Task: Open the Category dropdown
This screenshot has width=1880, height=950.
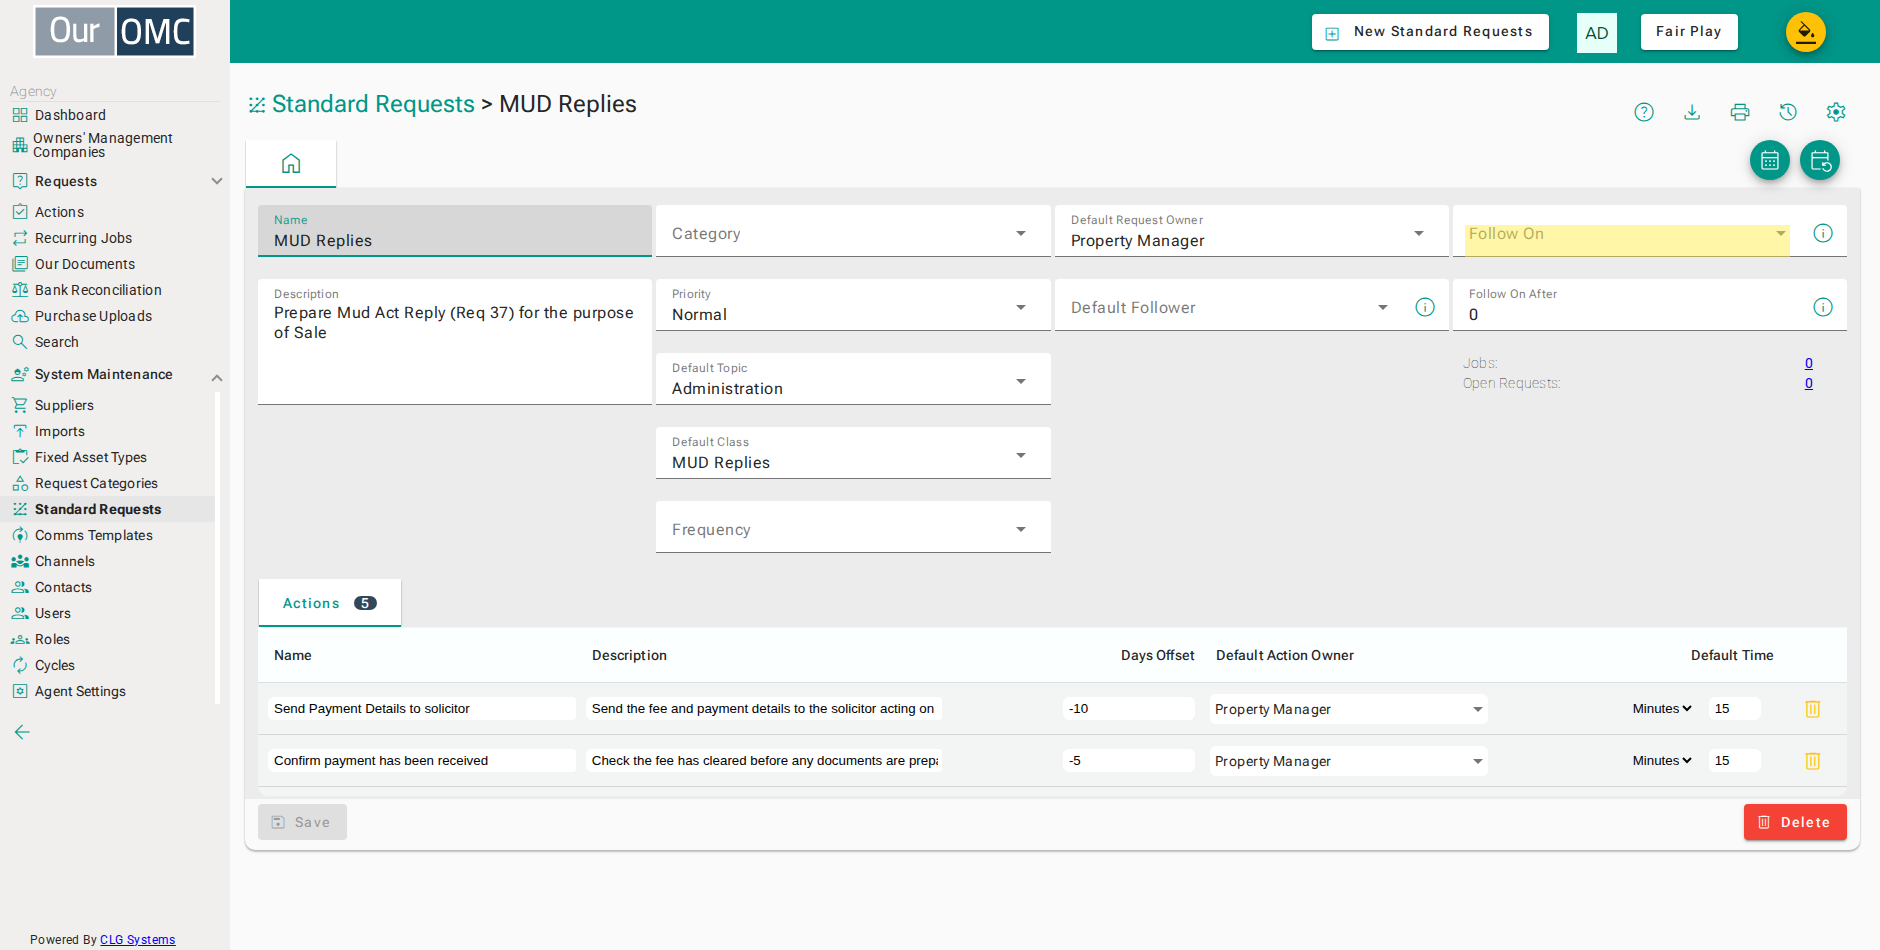Action: pyautogui.click(x=853, y=233)
